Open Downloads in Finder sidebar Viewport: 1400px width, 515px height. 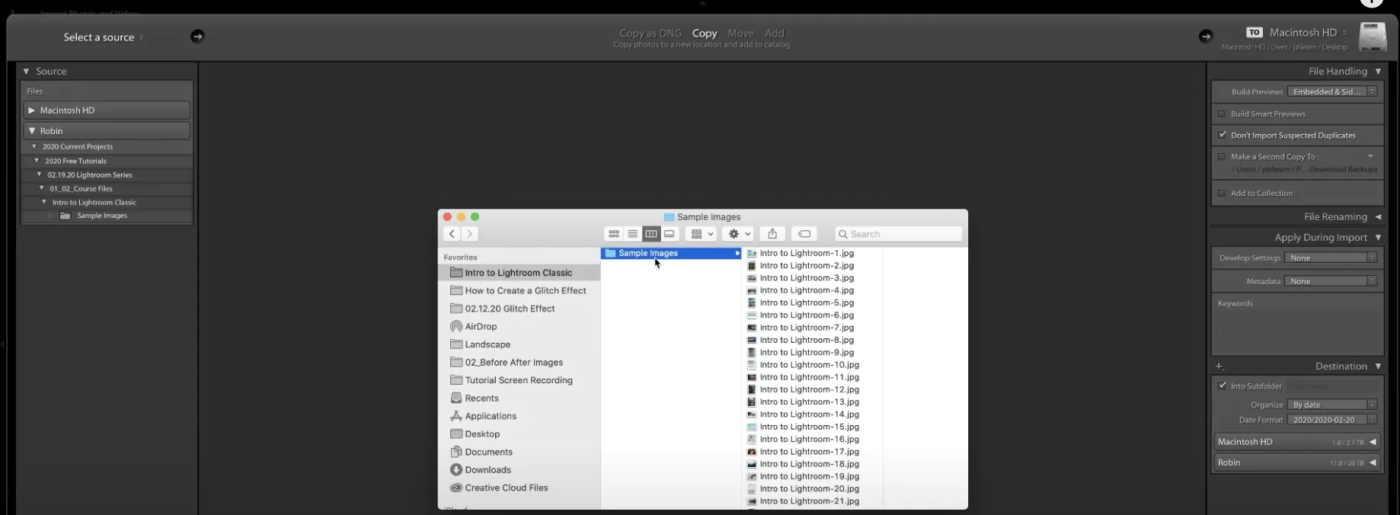click(487, 470)
